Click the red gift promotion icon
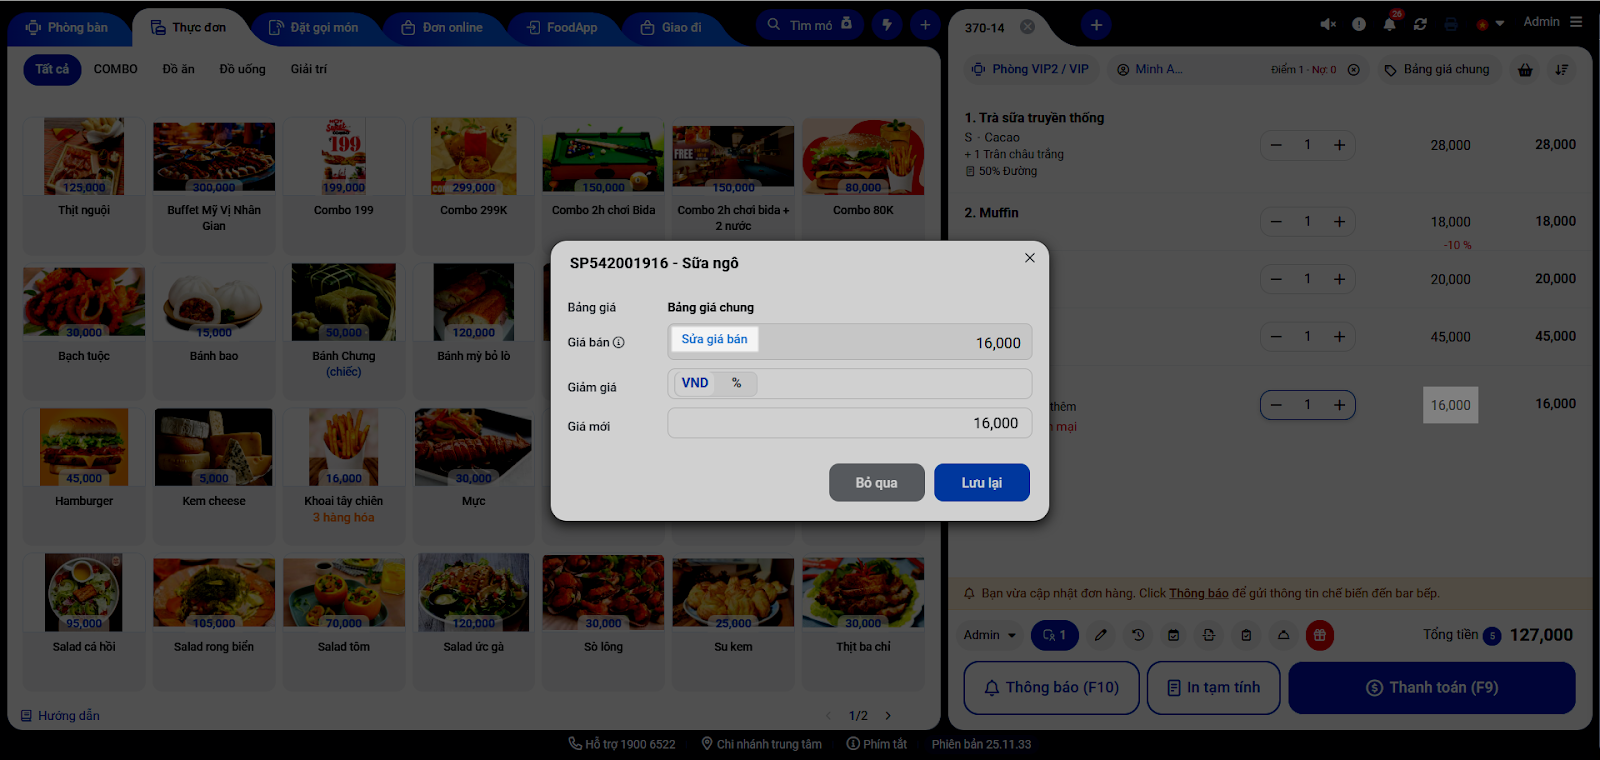The image size is (1600, 760). pos(1320,635)
